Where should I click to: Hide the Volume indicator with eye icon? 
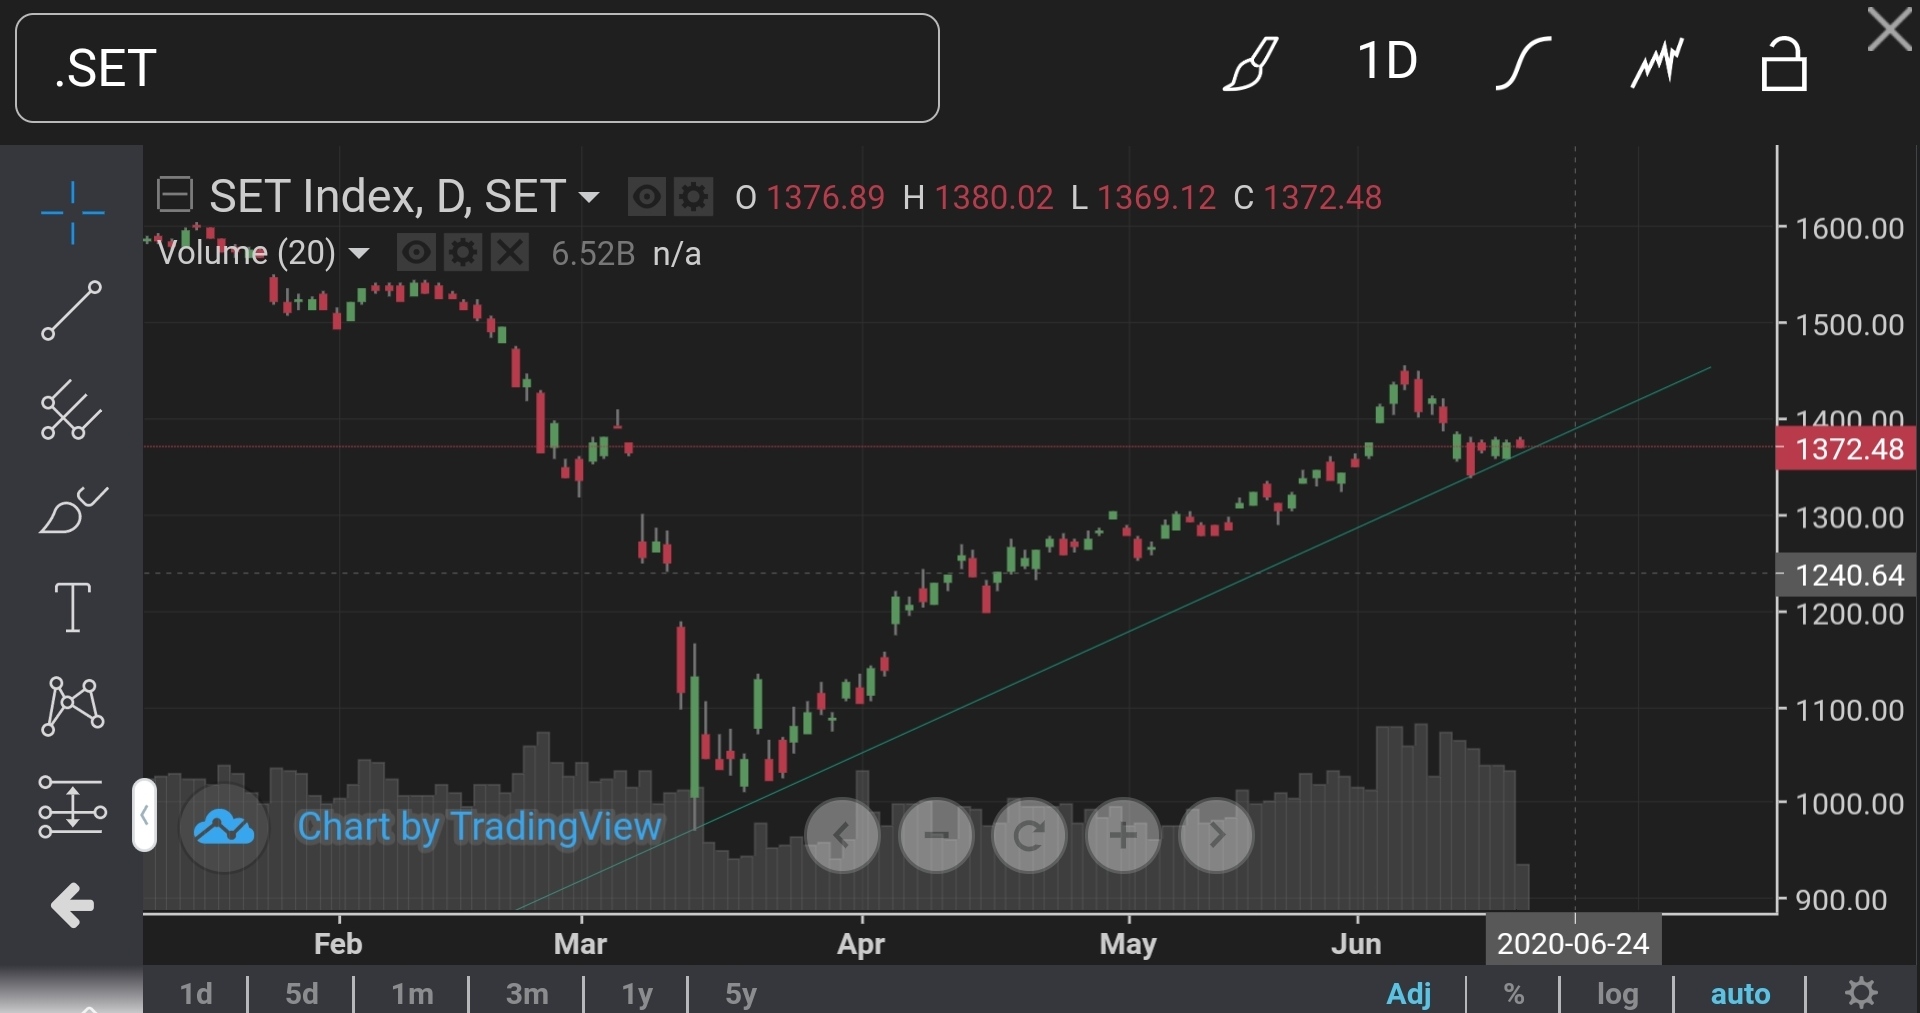pyautogui.click(x=416, y=253)
